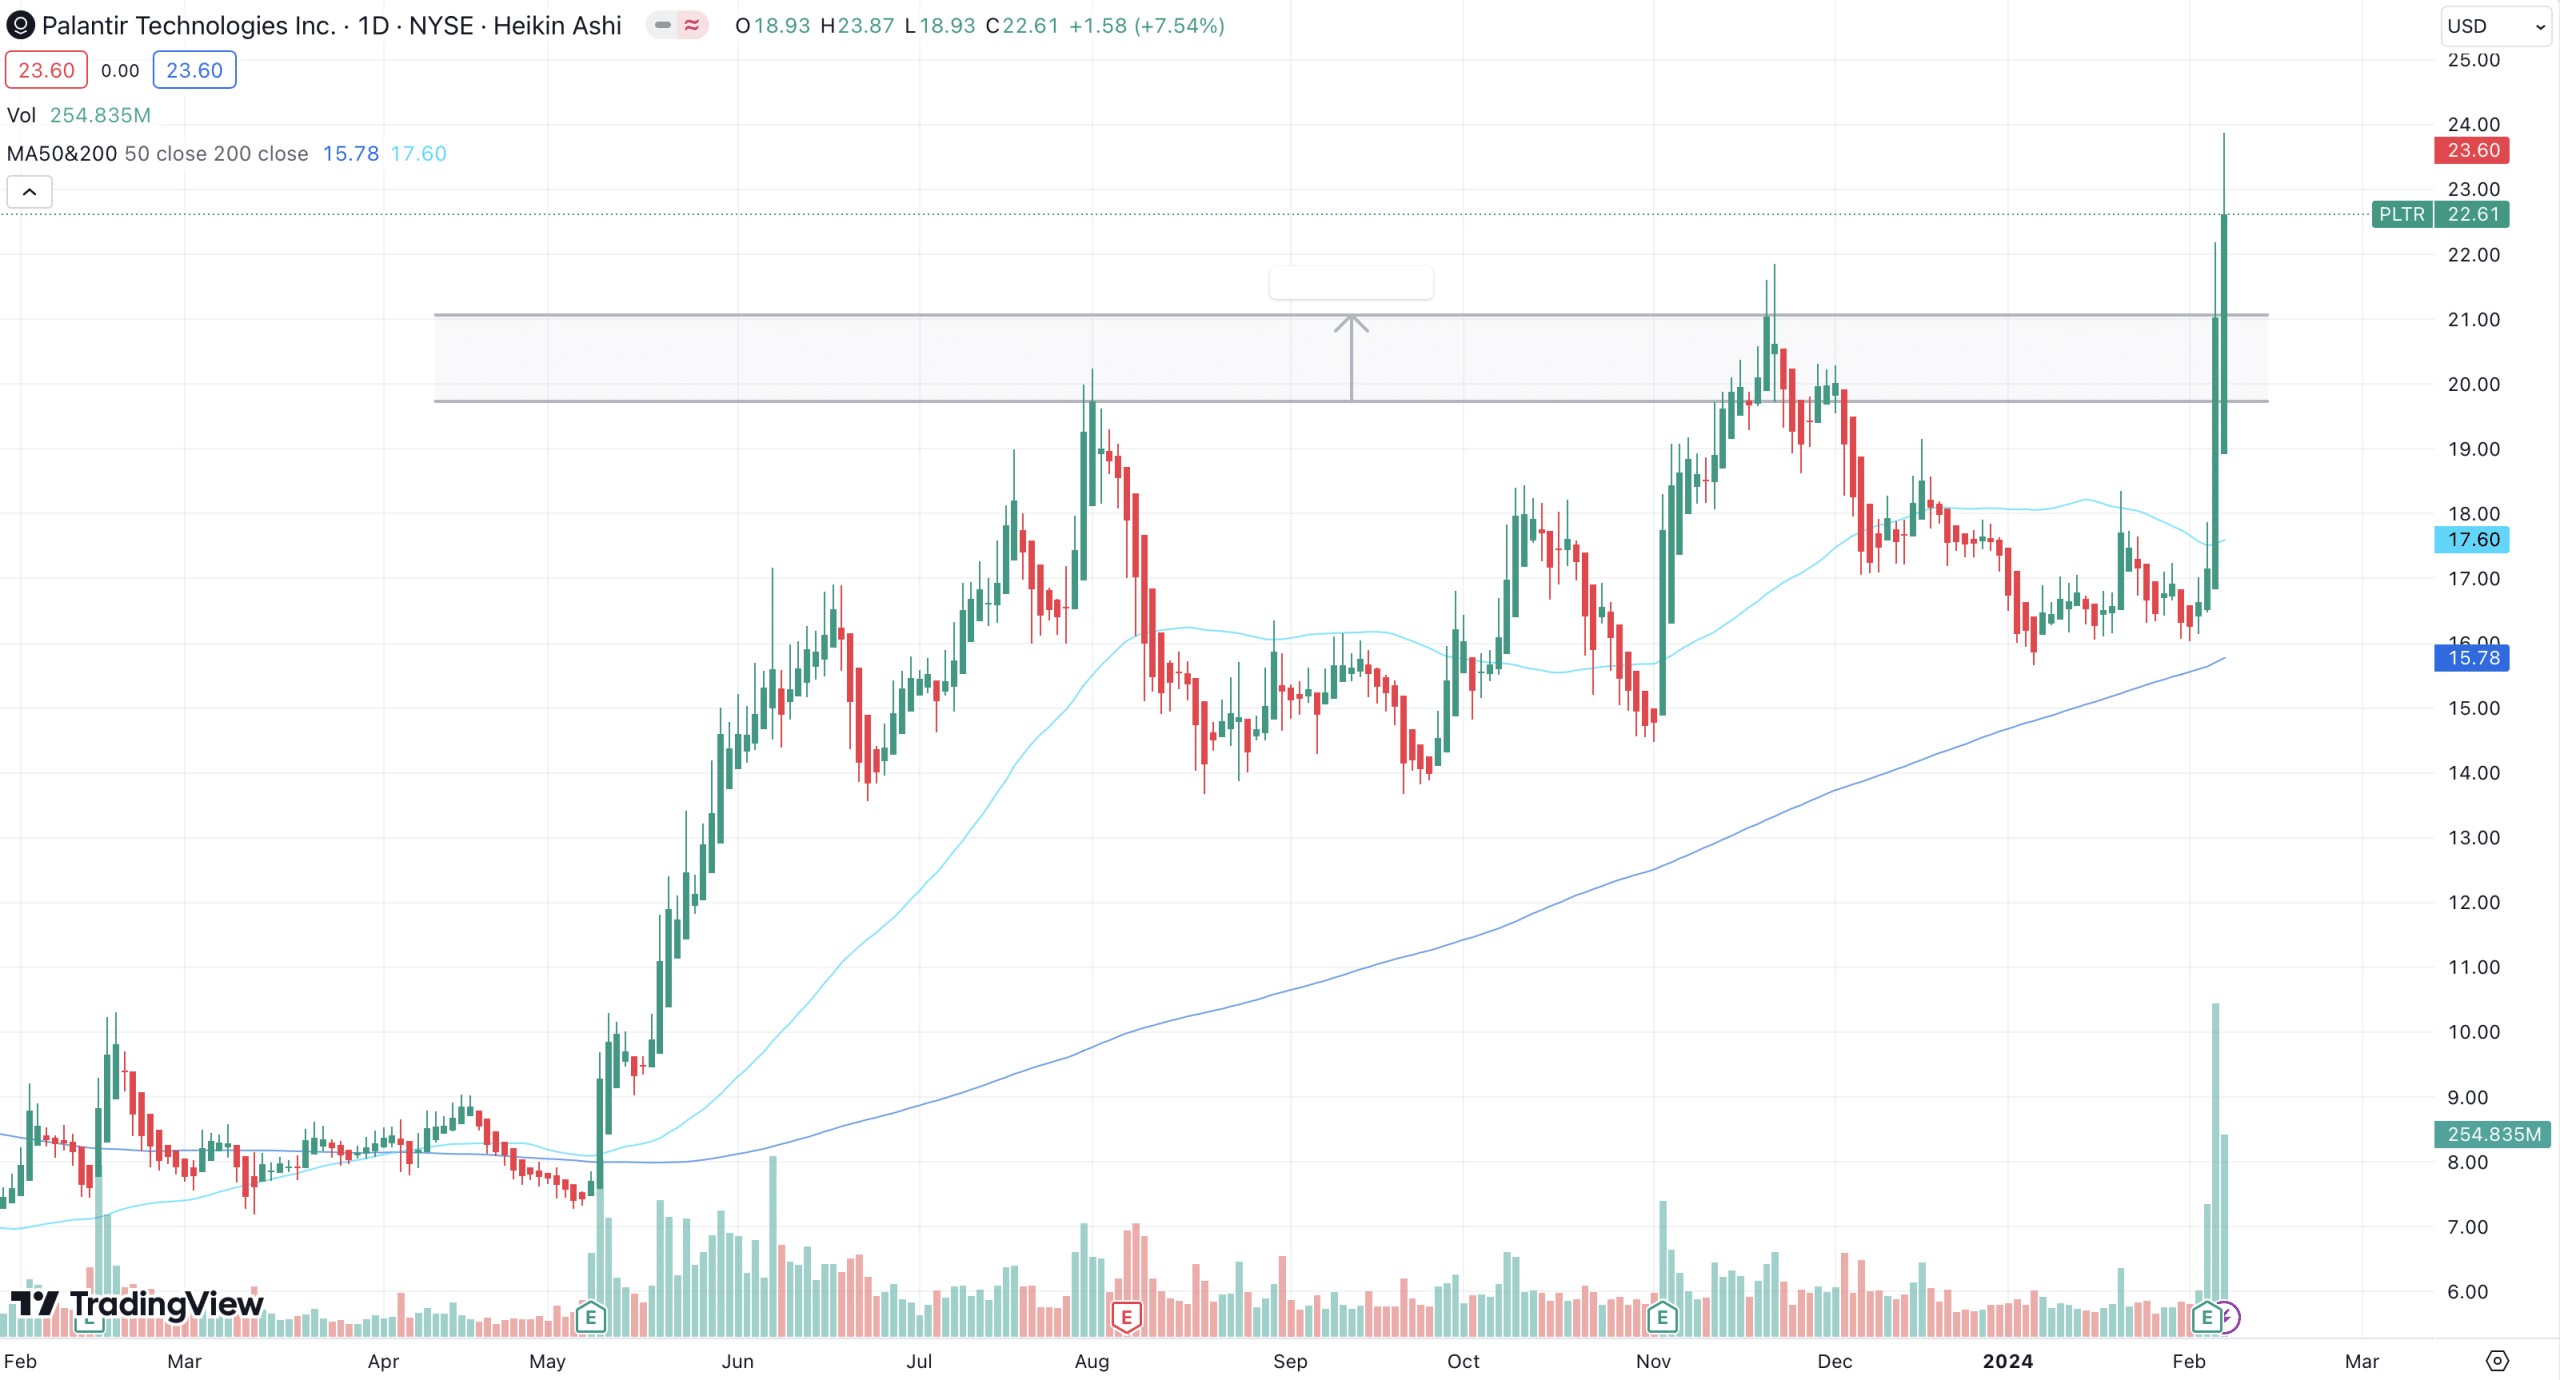Image resolution: width=2560 pixels, height=1380 pixels.
Task: Open the USD currency dropdown
Action: click(2495, 26)
